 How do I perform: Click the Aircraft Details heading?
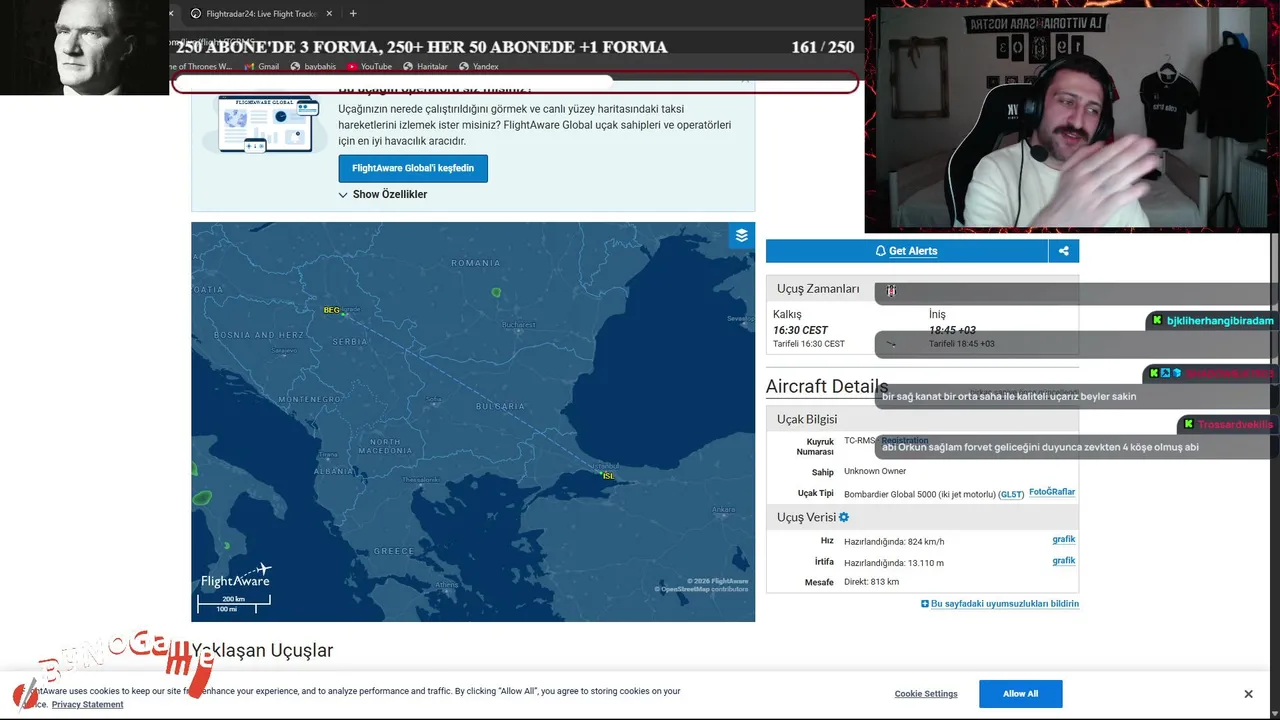point(827,387)
